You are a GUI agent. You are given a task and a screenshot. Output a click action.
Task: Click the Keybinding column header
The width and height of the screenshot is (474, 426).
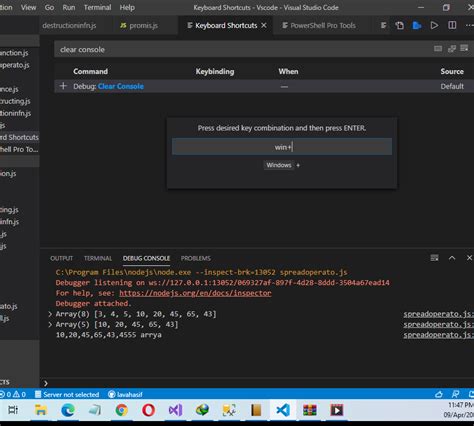(215, 71)
